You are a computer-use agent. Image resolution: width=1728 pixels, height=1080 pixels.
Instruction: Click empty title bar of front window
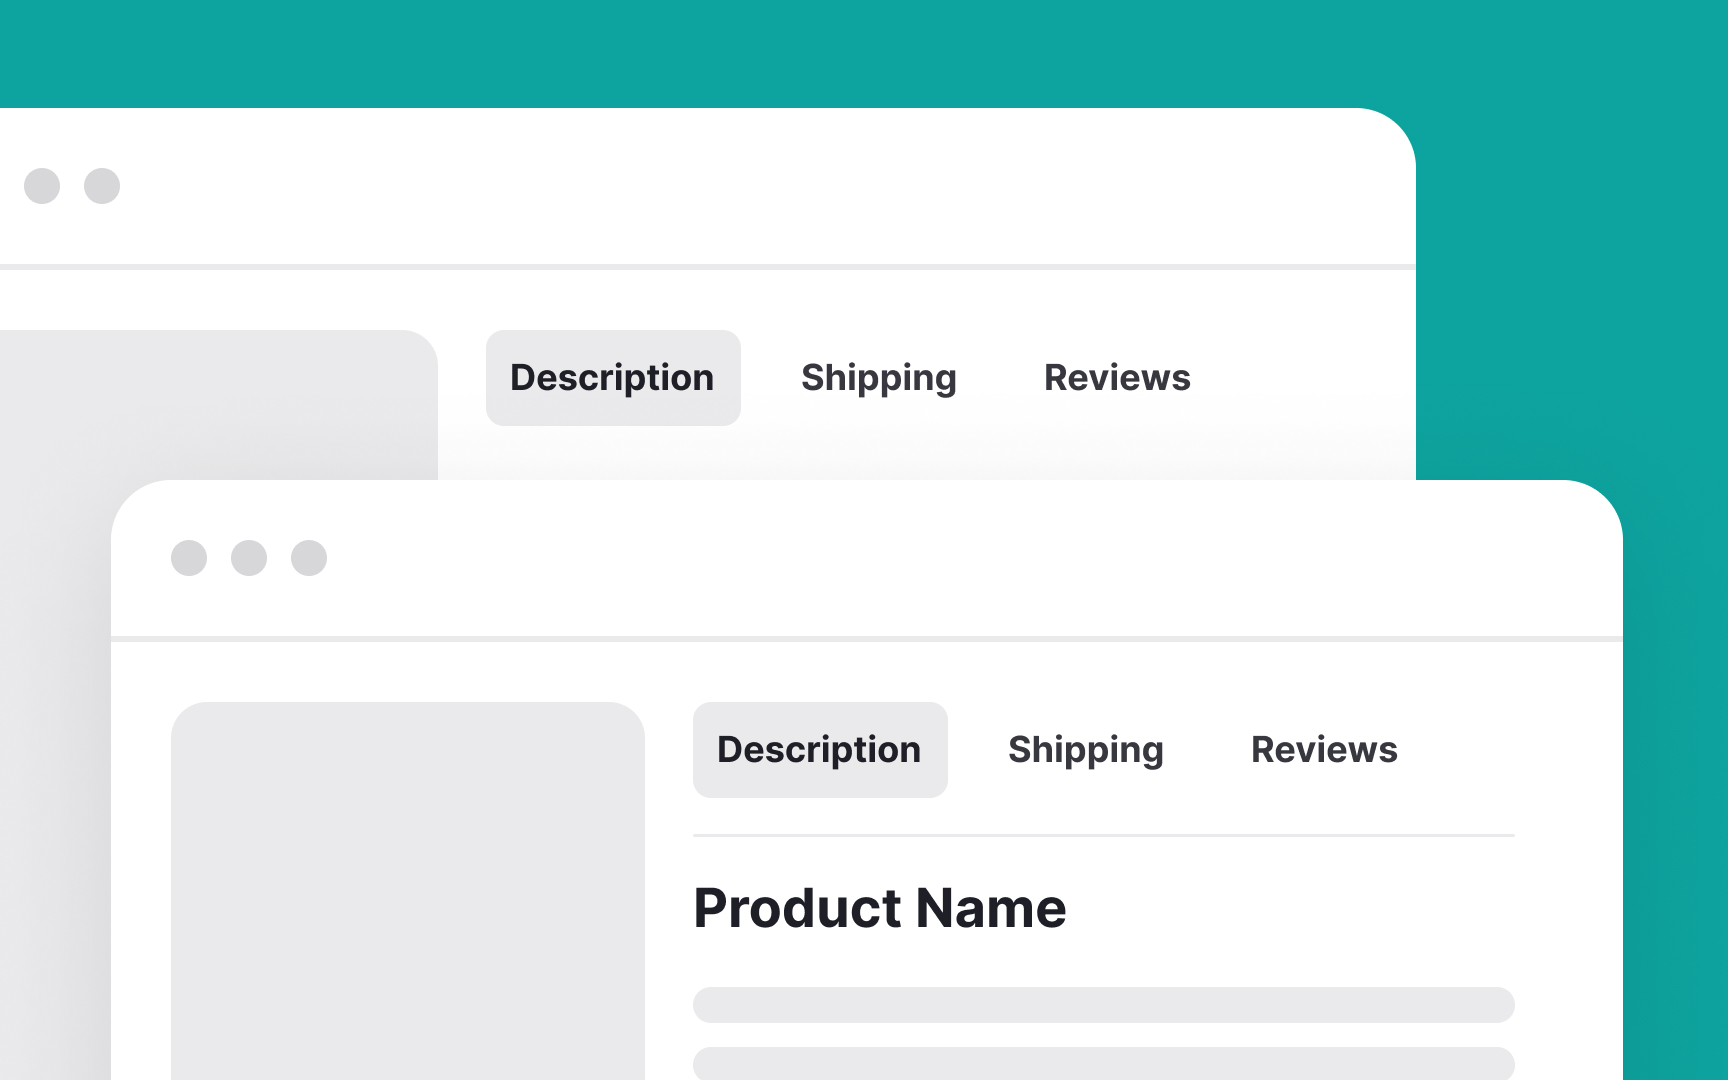tap(900, 558)
